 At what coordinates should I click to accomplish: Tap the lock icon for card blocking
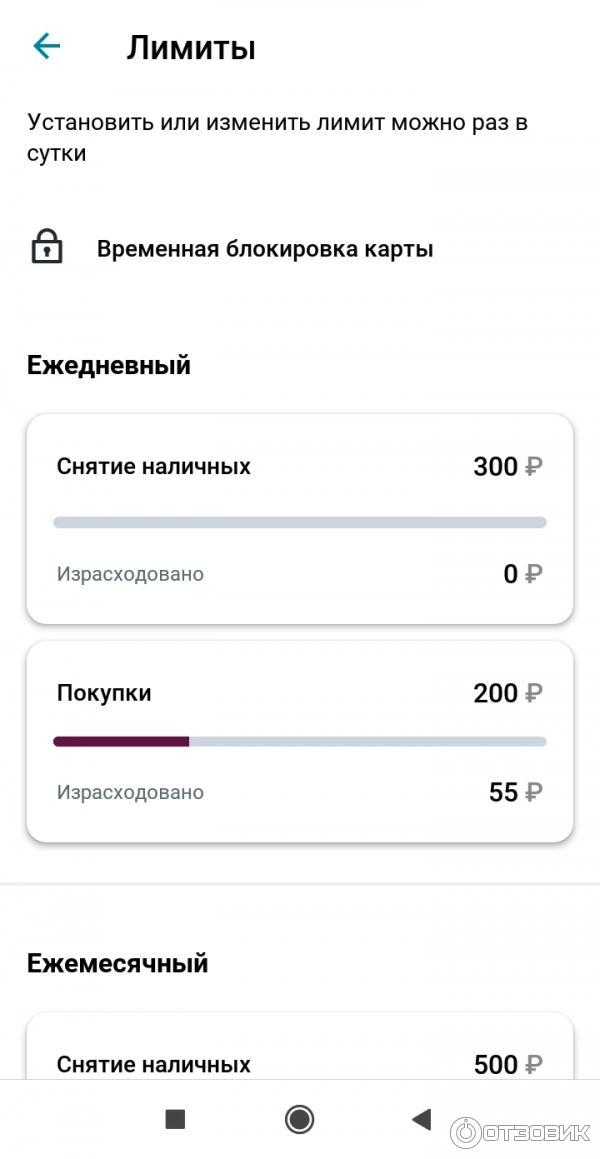pos(47,248)
